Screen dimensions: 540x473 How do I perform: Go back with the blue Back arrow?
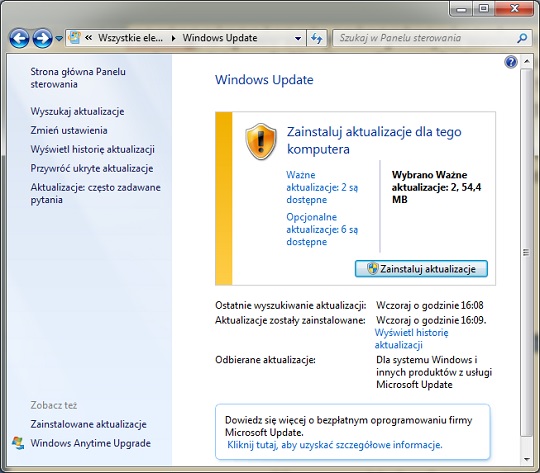pyautogui.click(x=19, y=38)
